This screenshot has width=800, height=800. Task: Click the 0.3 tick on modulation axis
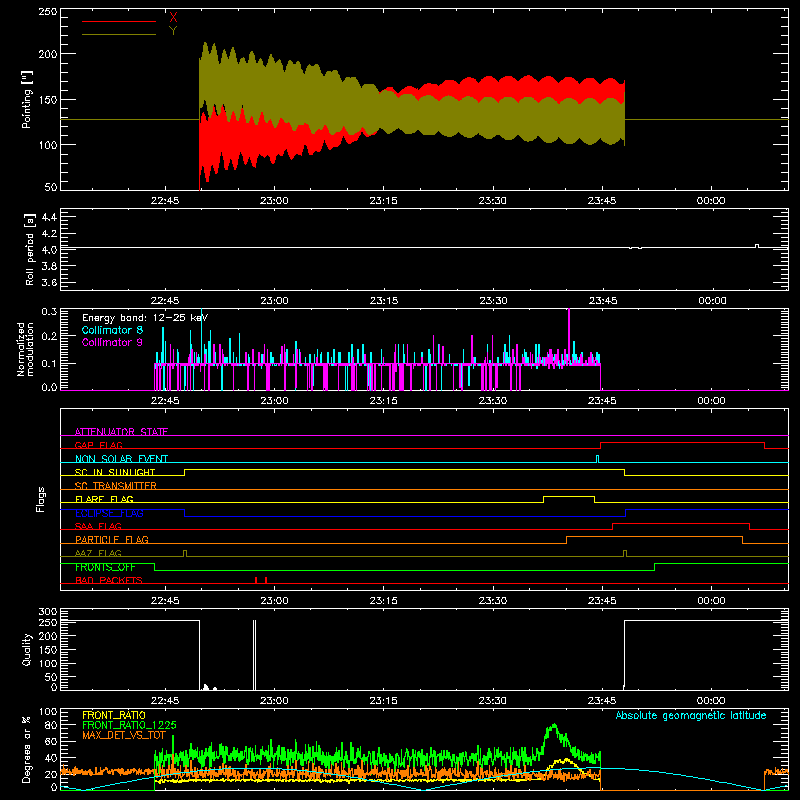pyautogui.click(x=49, y=311)
